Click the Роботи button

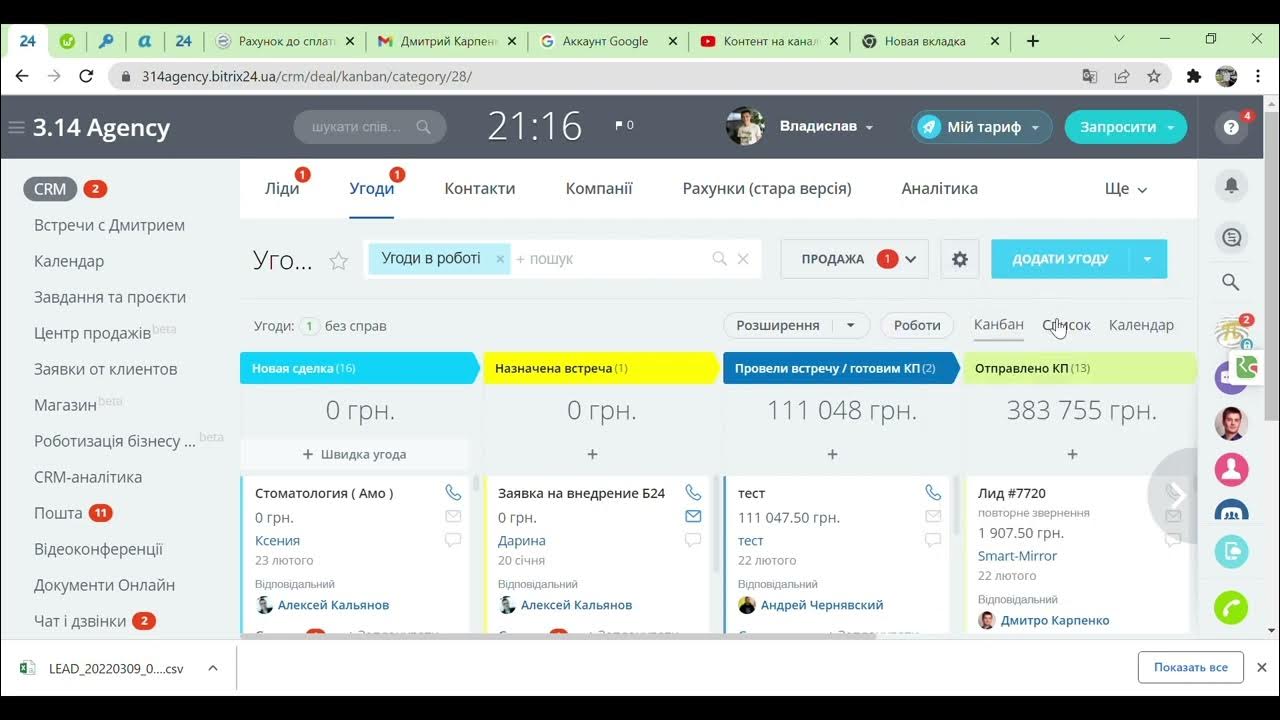pyautogui.click(x=917, y=325)
